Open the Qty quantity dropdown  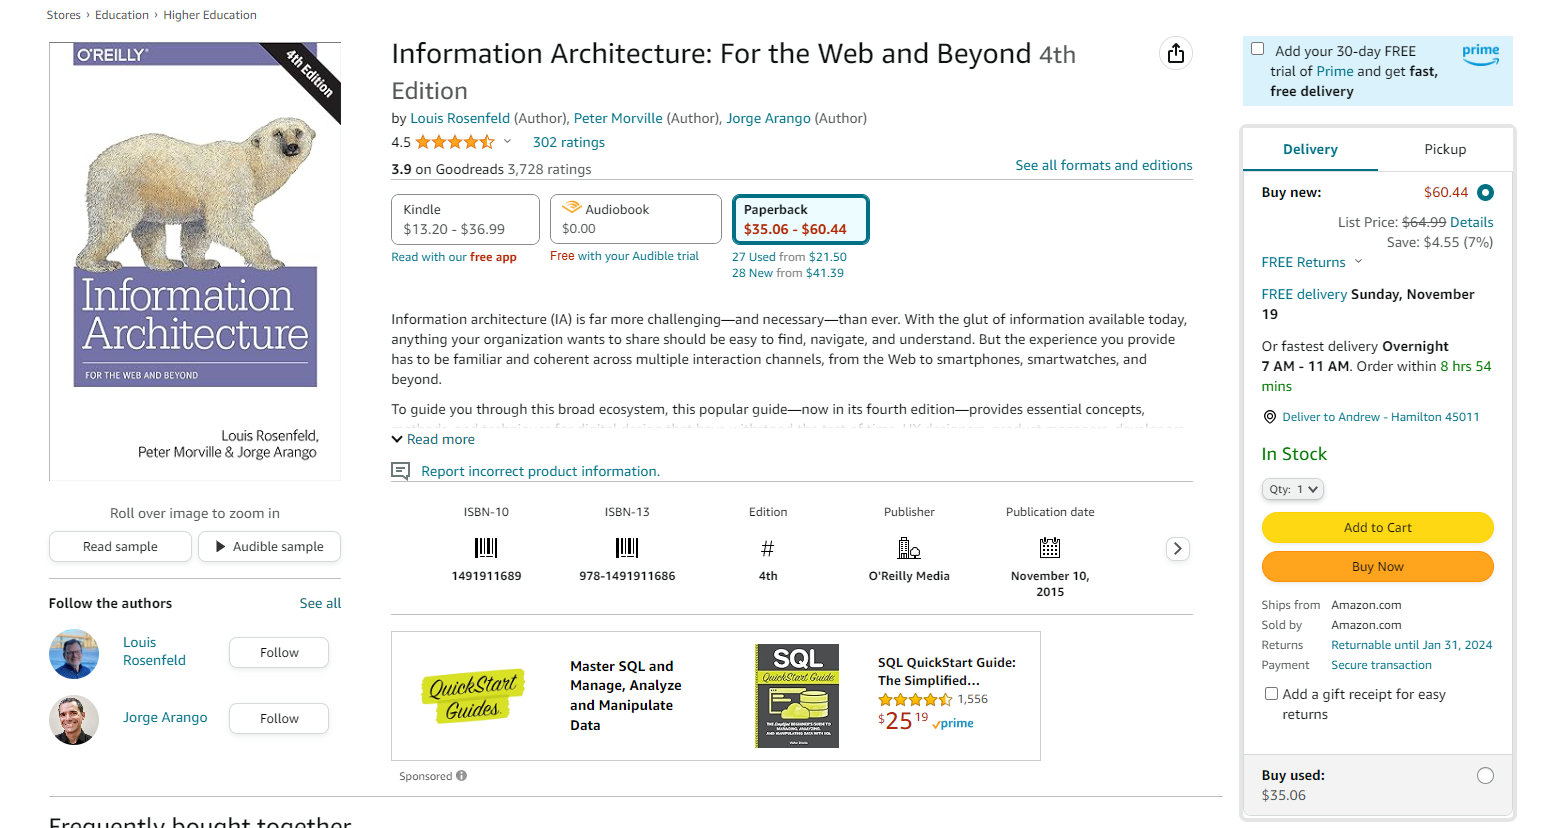pyautogui.click(x=1293, y=489)
